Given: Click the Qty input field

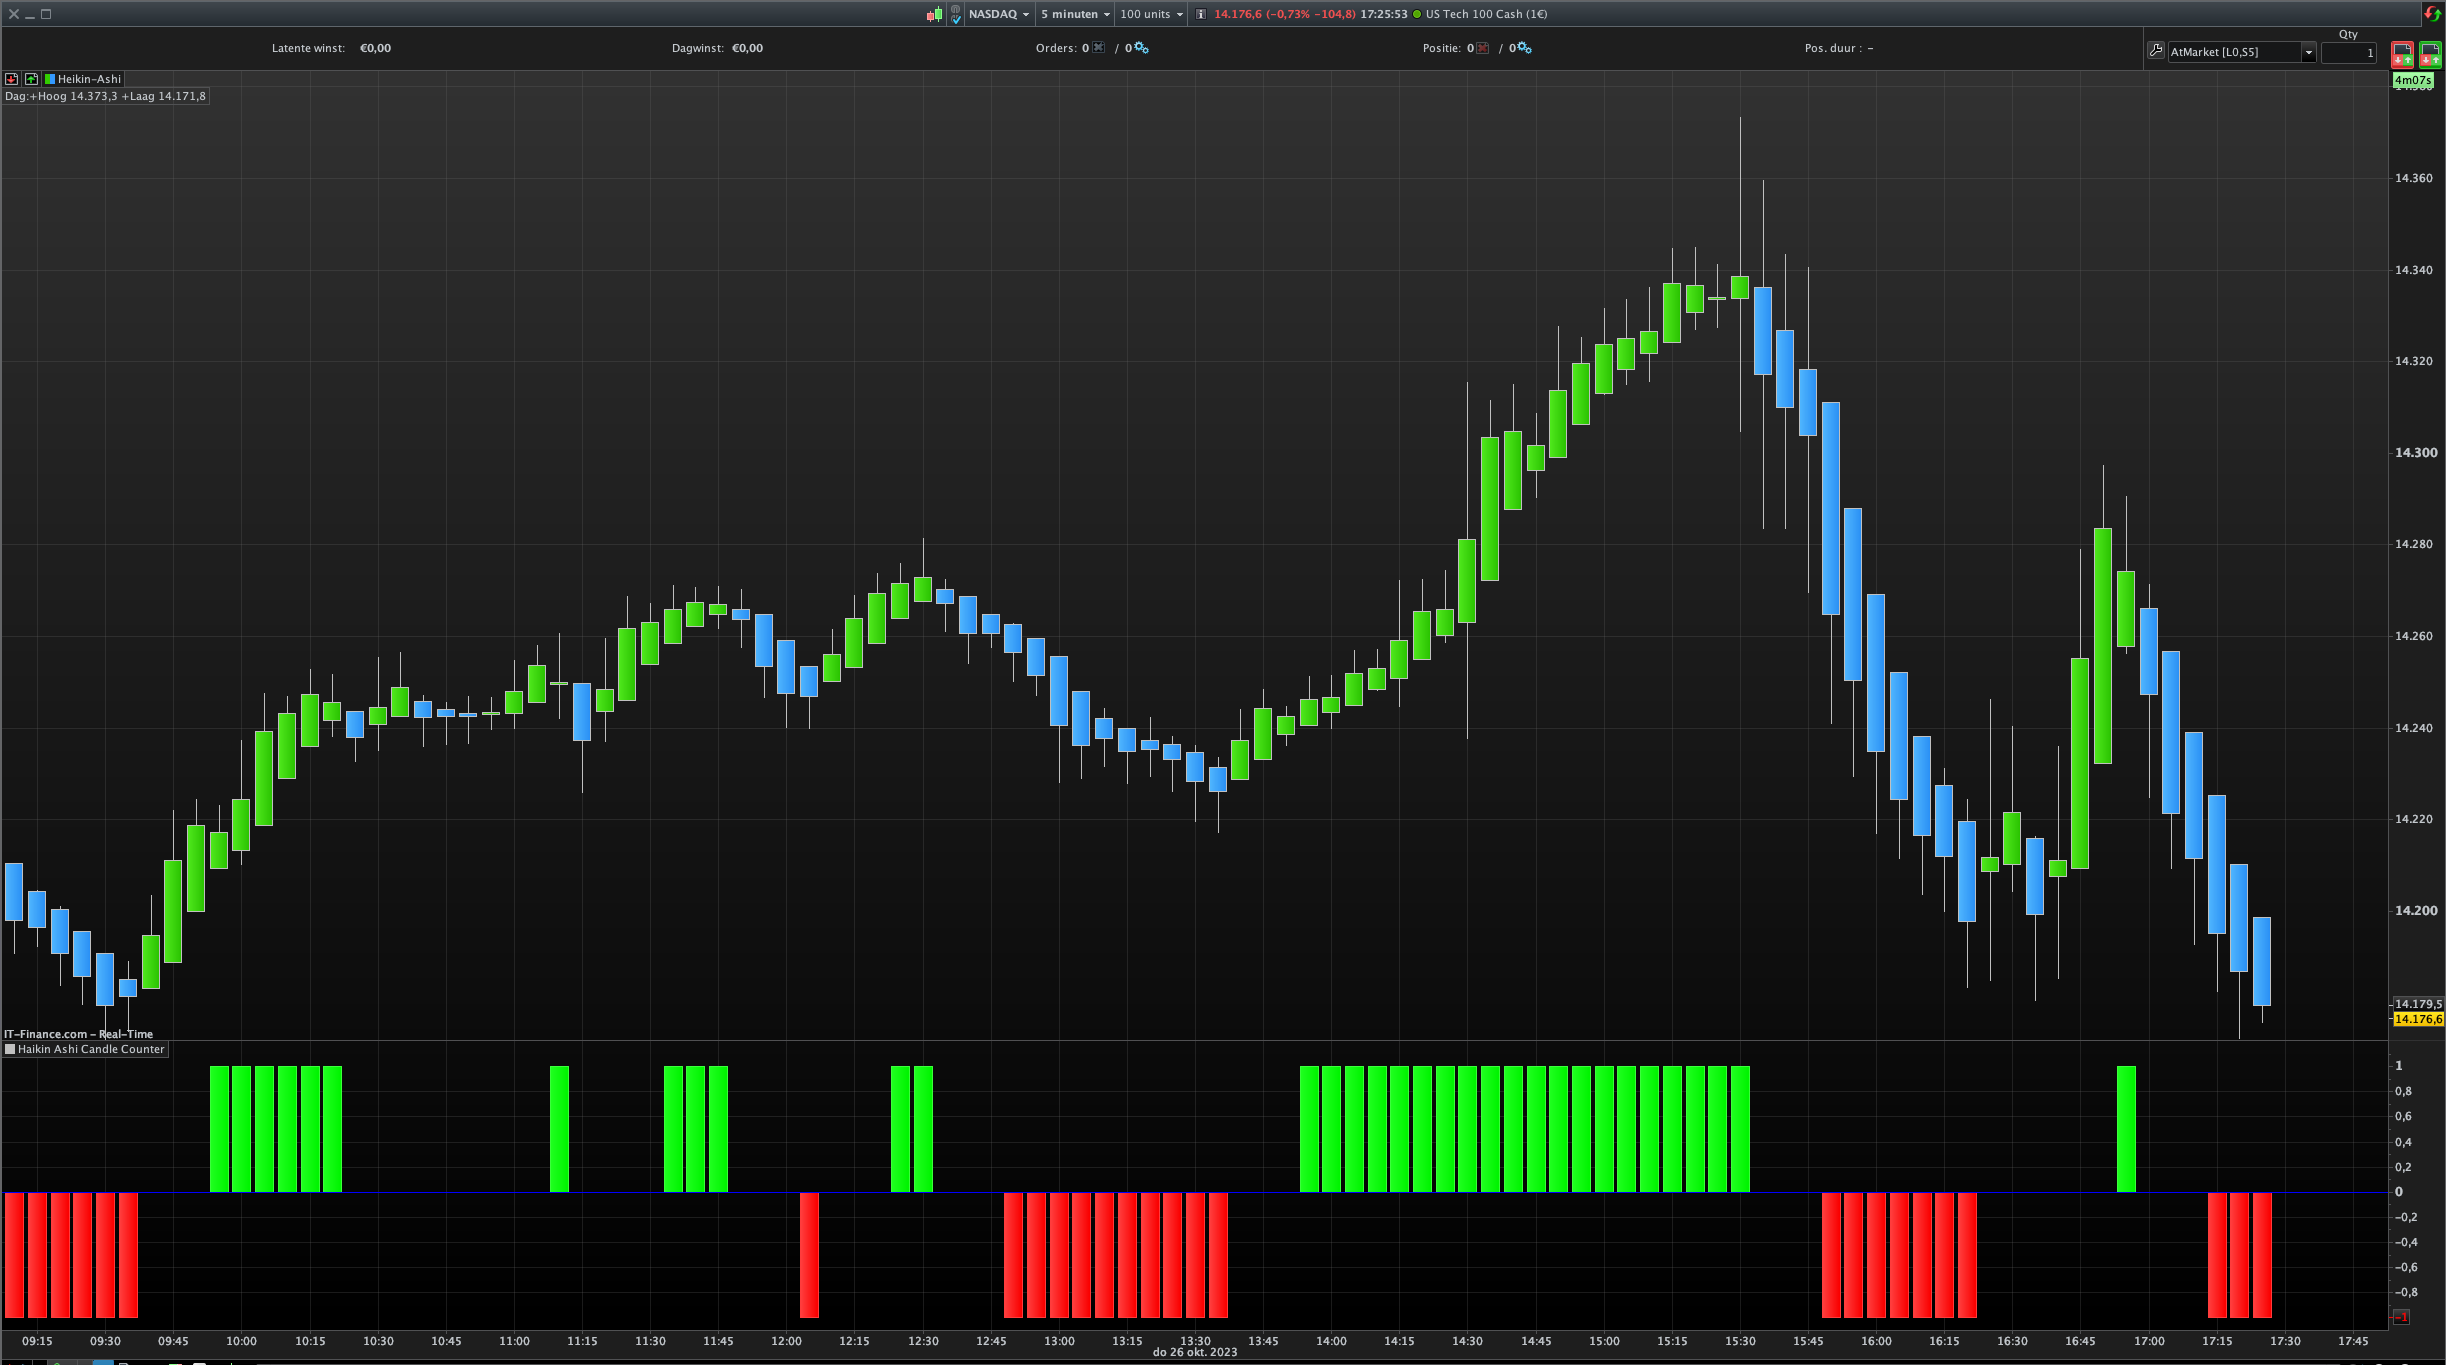Looking at the screenshot, I should click(2347, 53).
